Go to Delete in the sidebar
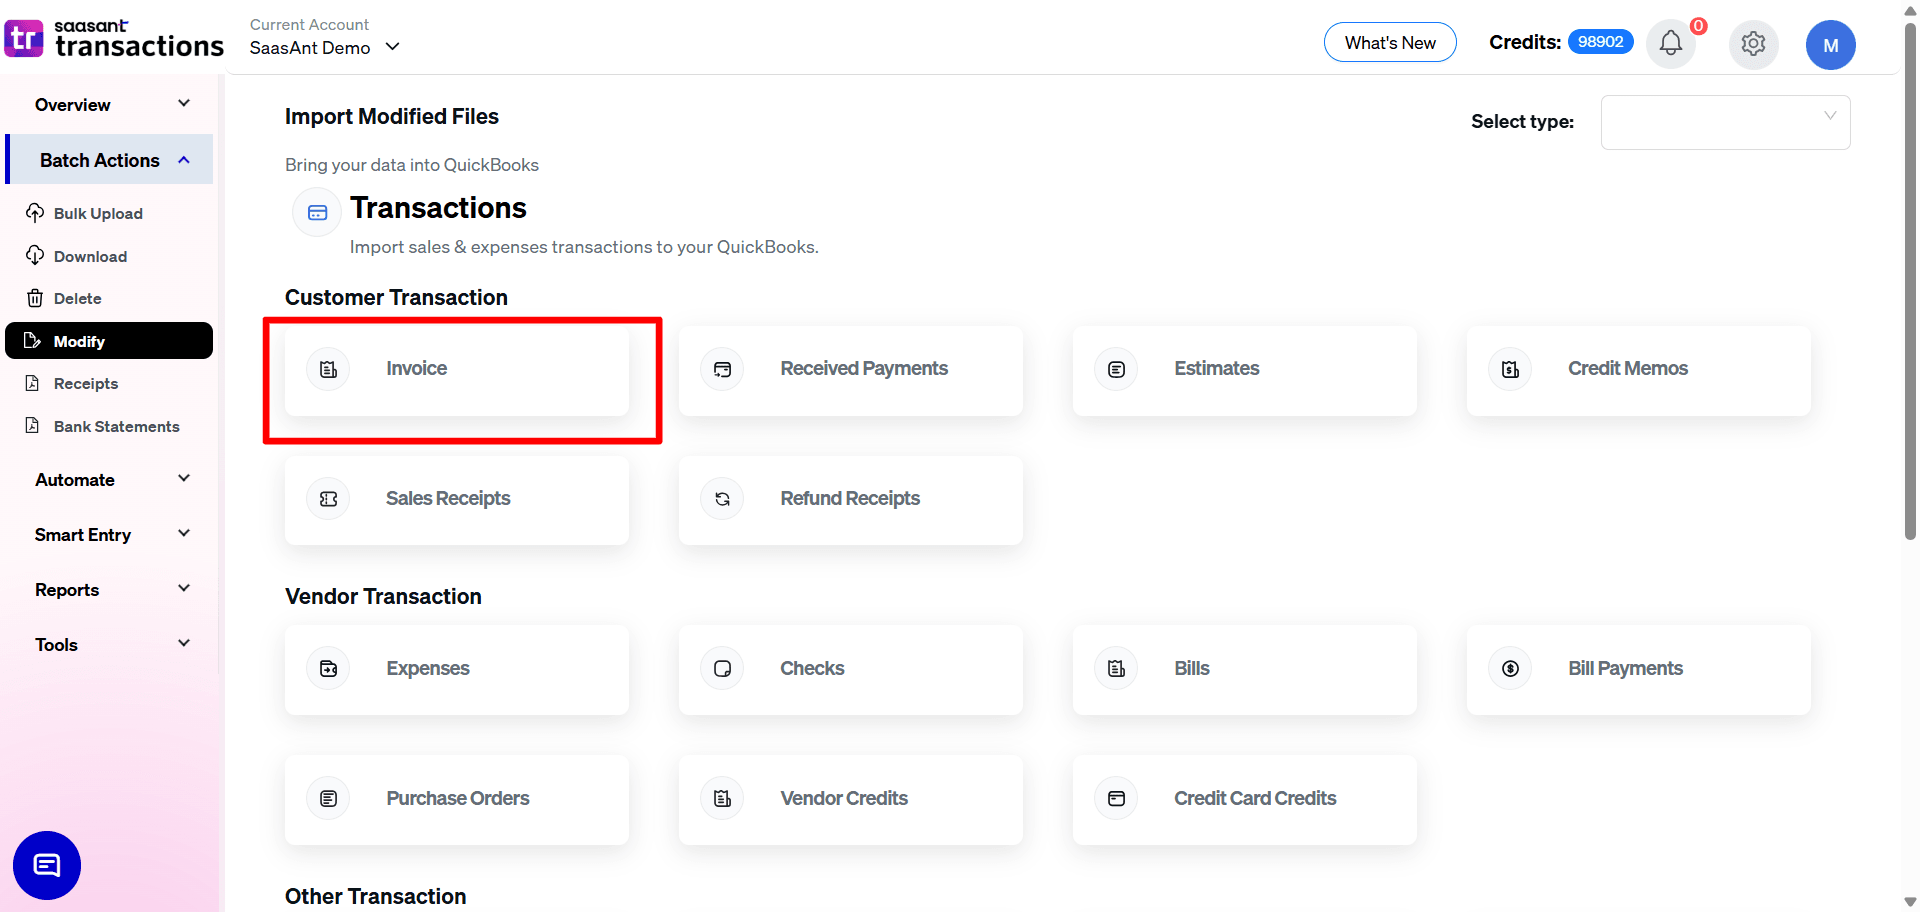The width and height of the screenshot is (1920, 912). [77, 299]
